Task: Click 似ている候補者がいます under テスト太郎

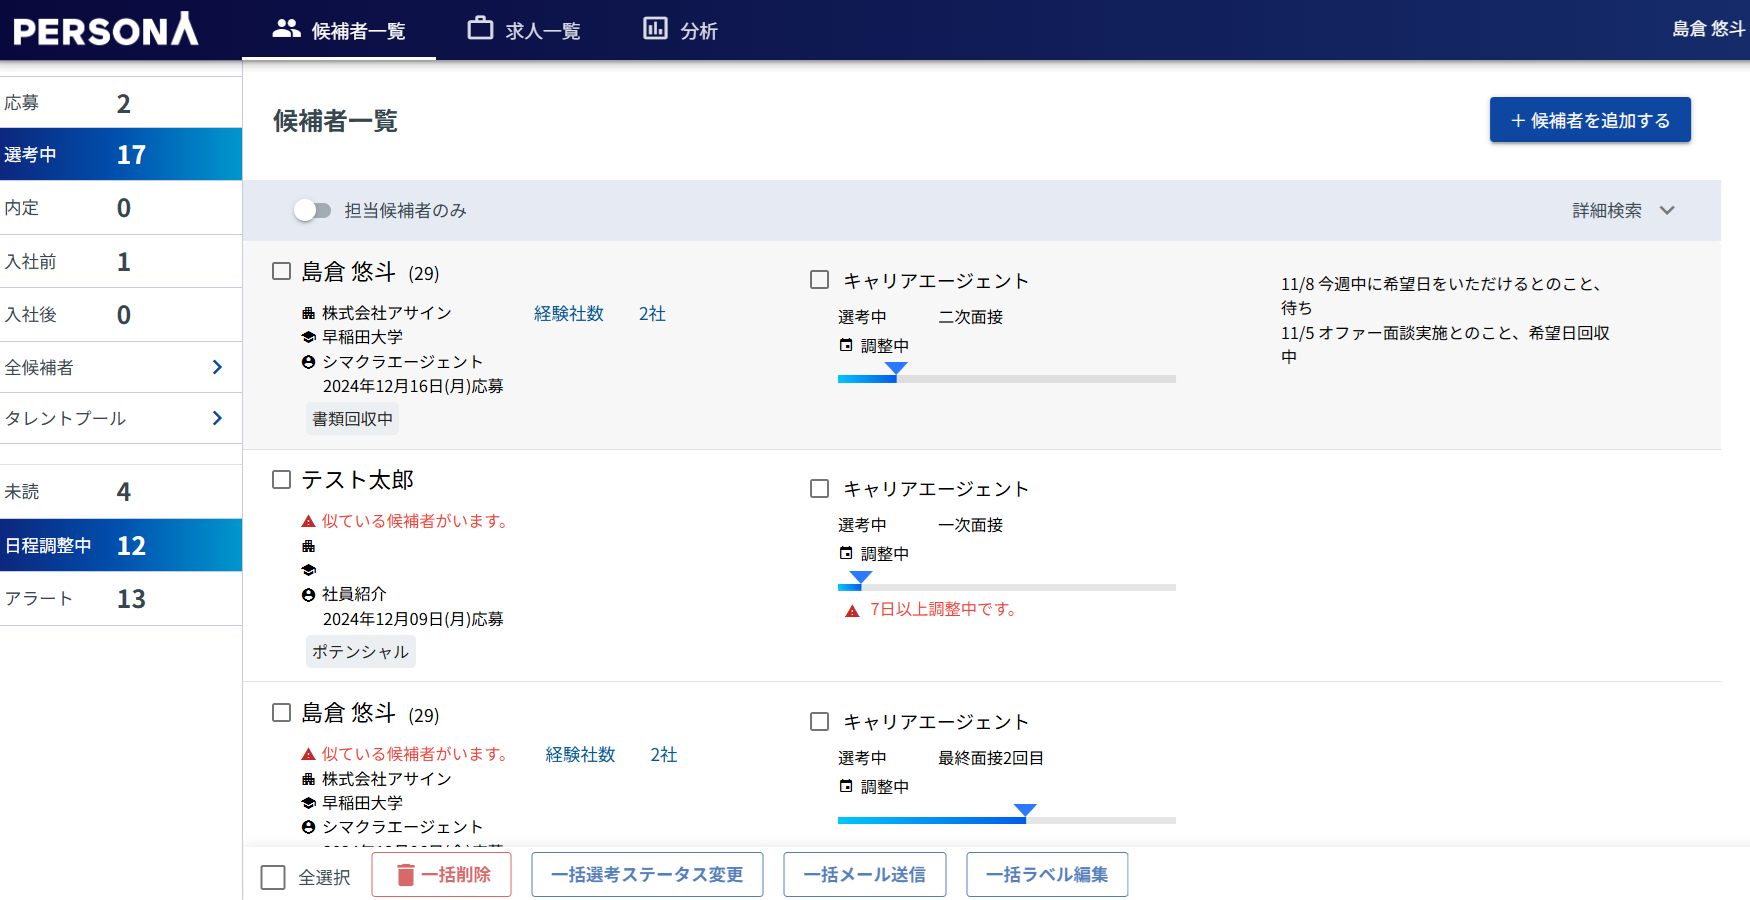Action: tap(415, 521)
